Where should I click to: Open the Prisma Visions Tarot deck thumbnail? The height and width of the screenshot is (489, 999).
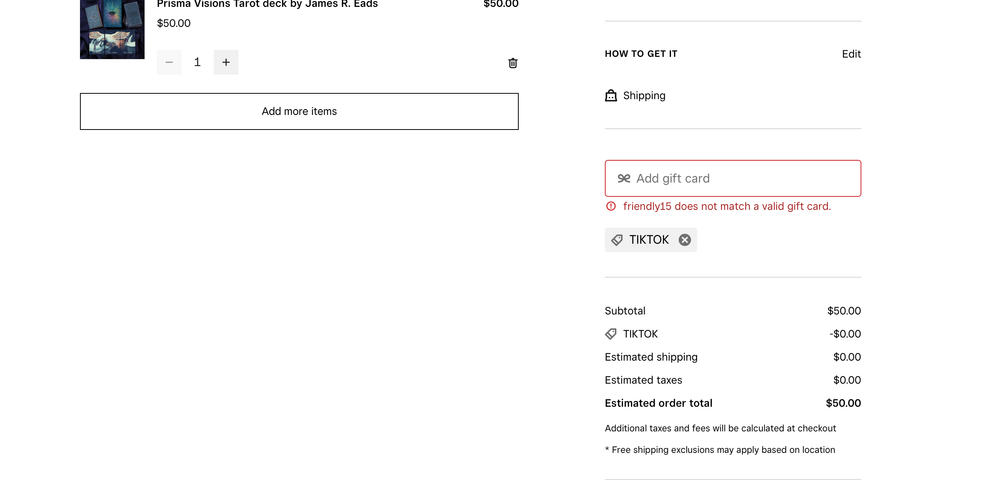[x=112, y=29]
